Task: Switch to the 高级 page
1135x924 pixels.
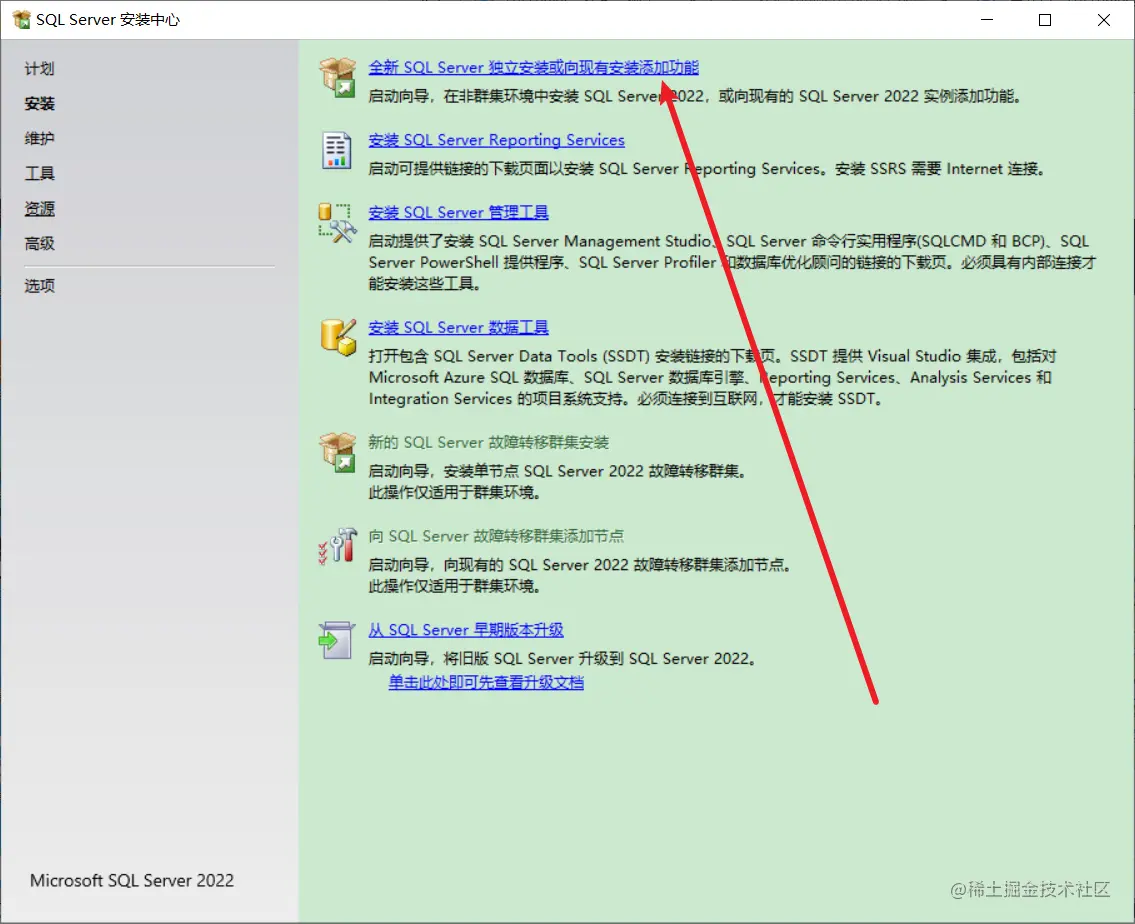Action: click(39, 243)
